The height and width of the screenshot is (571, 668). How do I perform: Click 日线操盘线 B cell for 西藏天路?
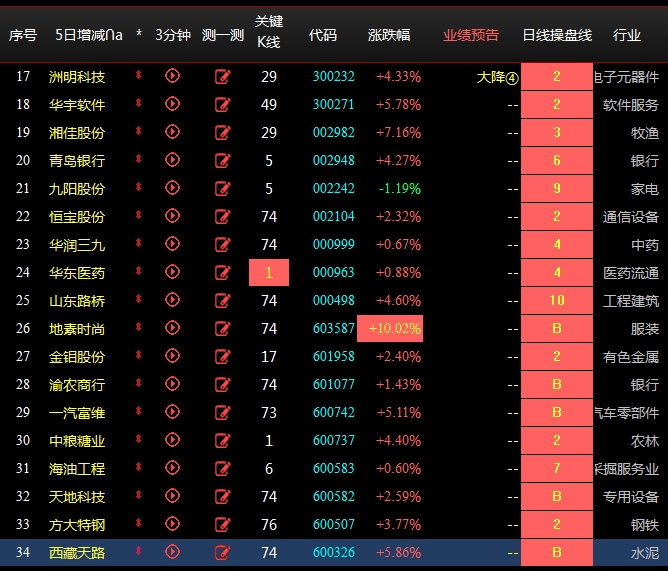(x=557, y=553)
